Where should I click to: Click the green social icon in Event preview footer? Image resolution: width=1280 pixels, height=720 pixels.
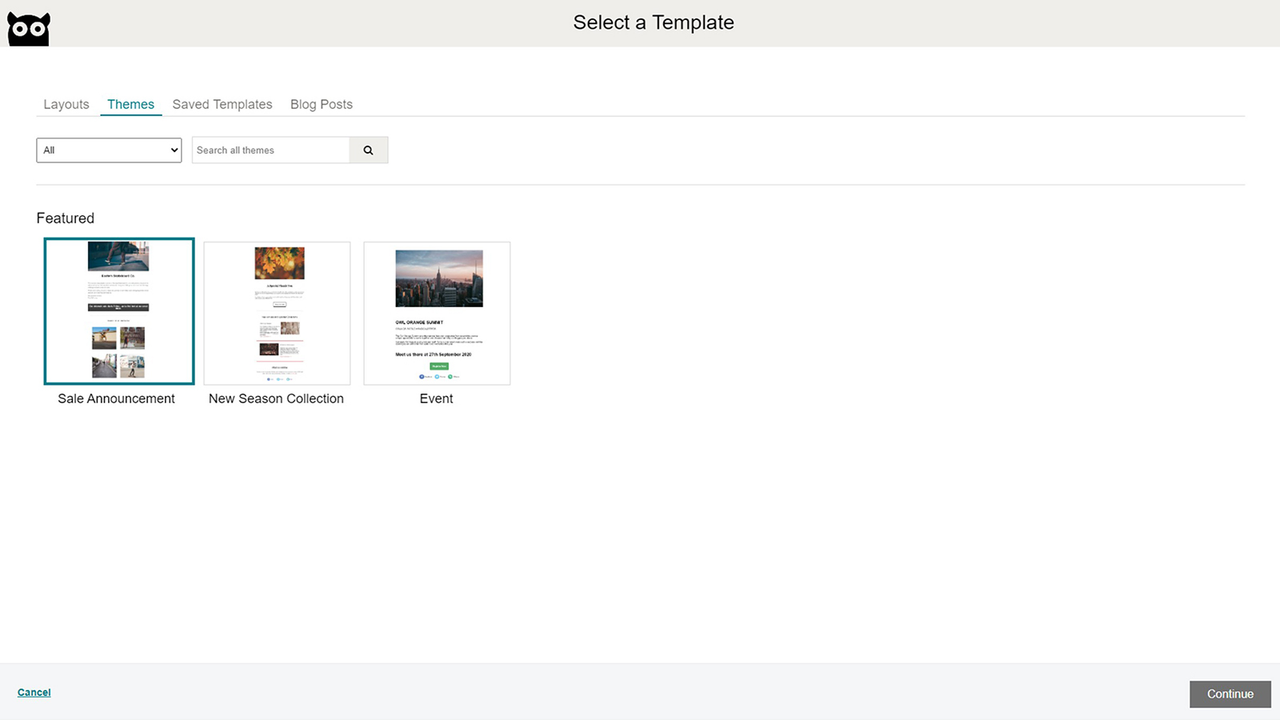[450, 377]
